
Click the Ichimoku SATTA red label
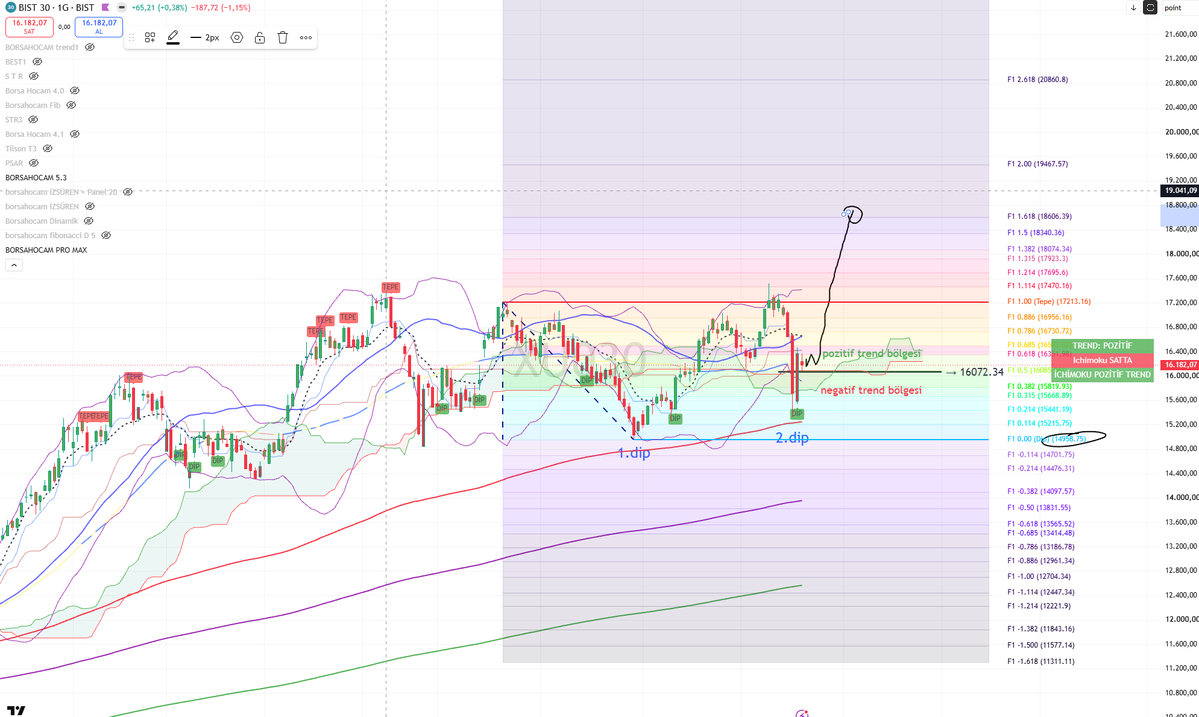1102,360
